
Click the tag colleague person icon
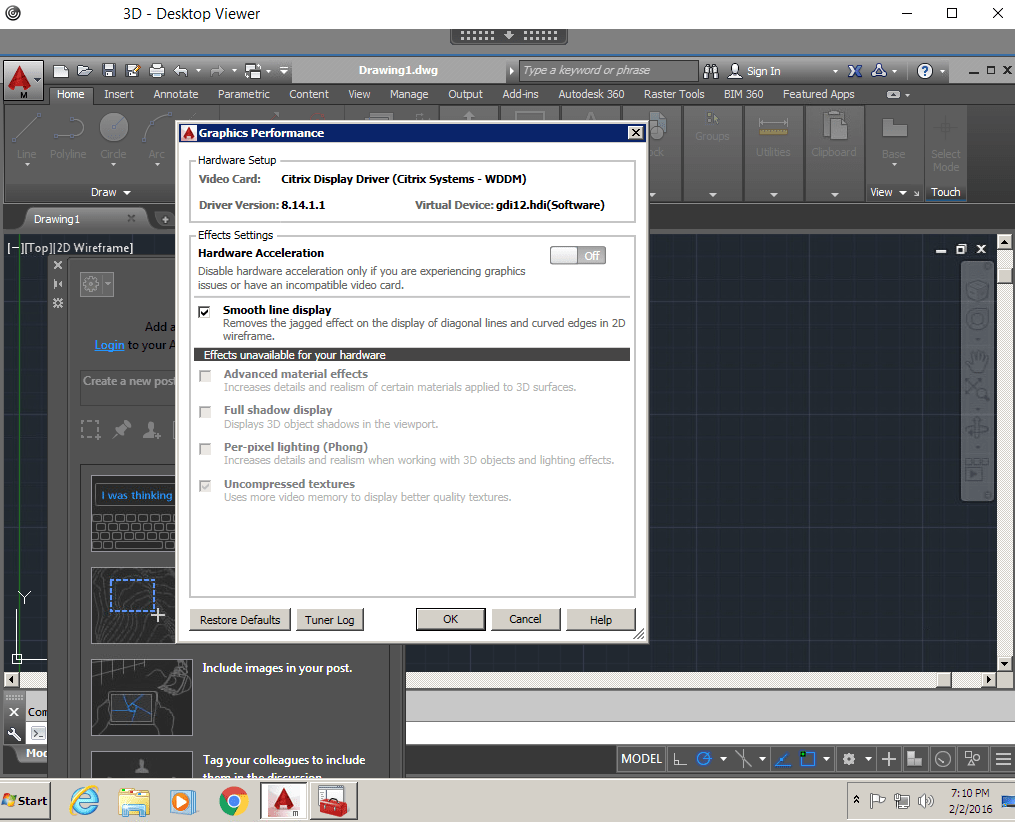click(x=151, y=429)
